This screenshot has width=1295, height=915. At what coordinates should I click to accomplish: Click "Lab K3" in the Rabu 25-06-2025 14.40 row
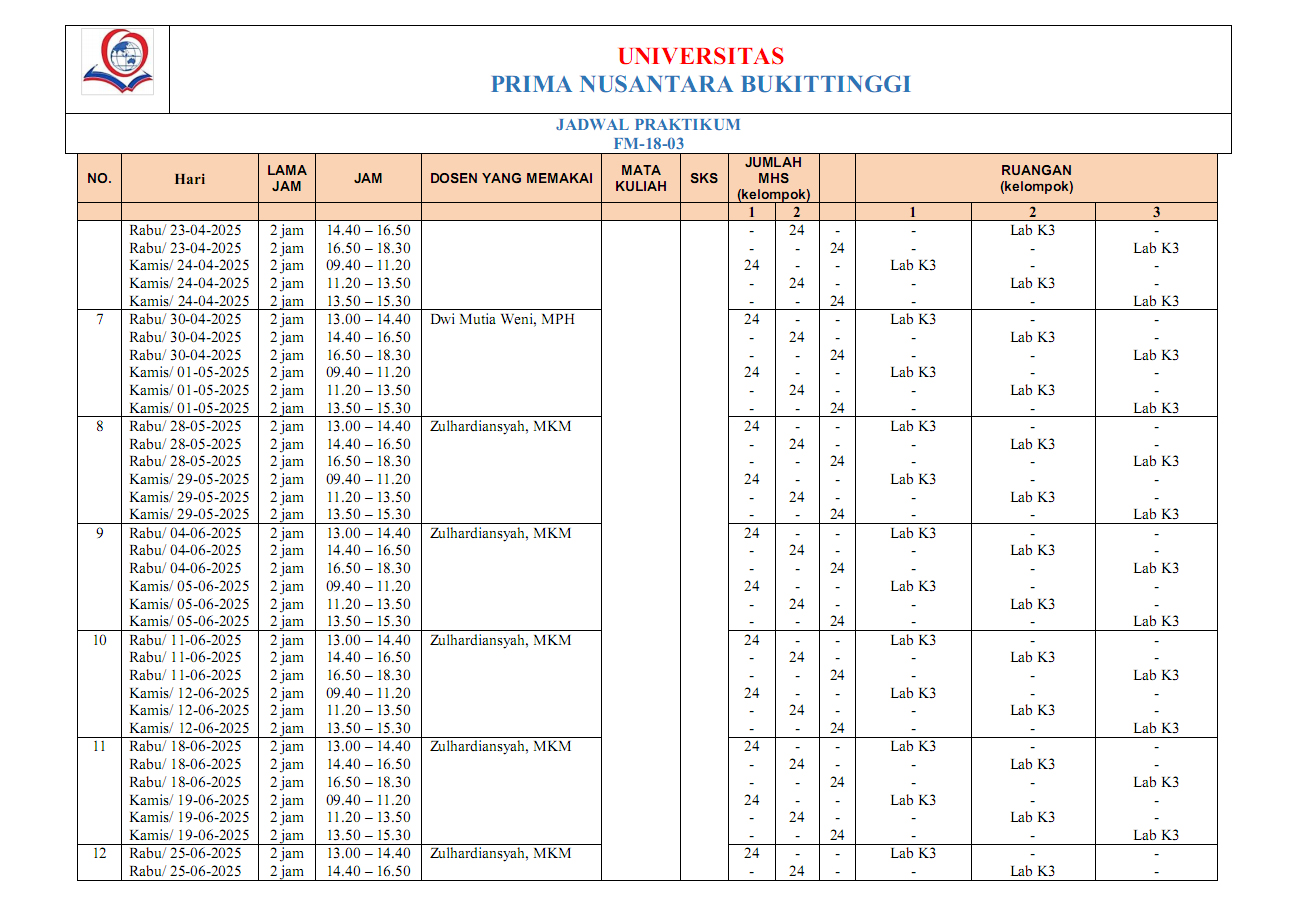[x=1033, y=871]
